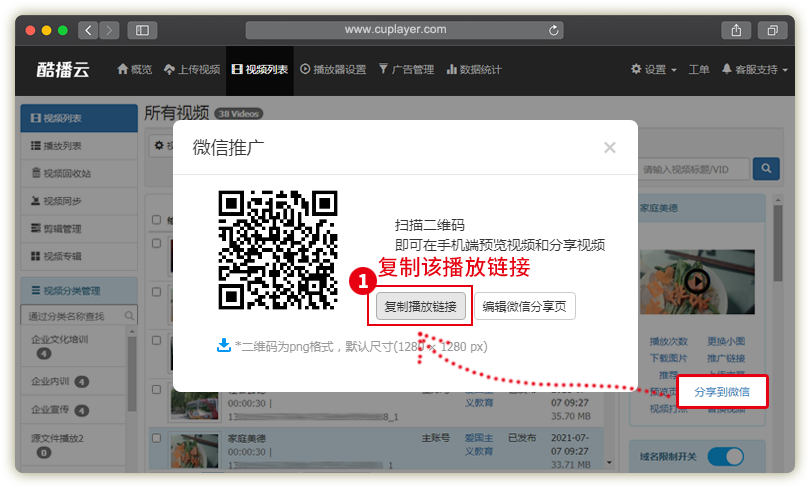Image resolution: width=810 pixels, height=488 pixels.
Task: Open 视频专辑 in the sidebar
Action: [79, 256]
